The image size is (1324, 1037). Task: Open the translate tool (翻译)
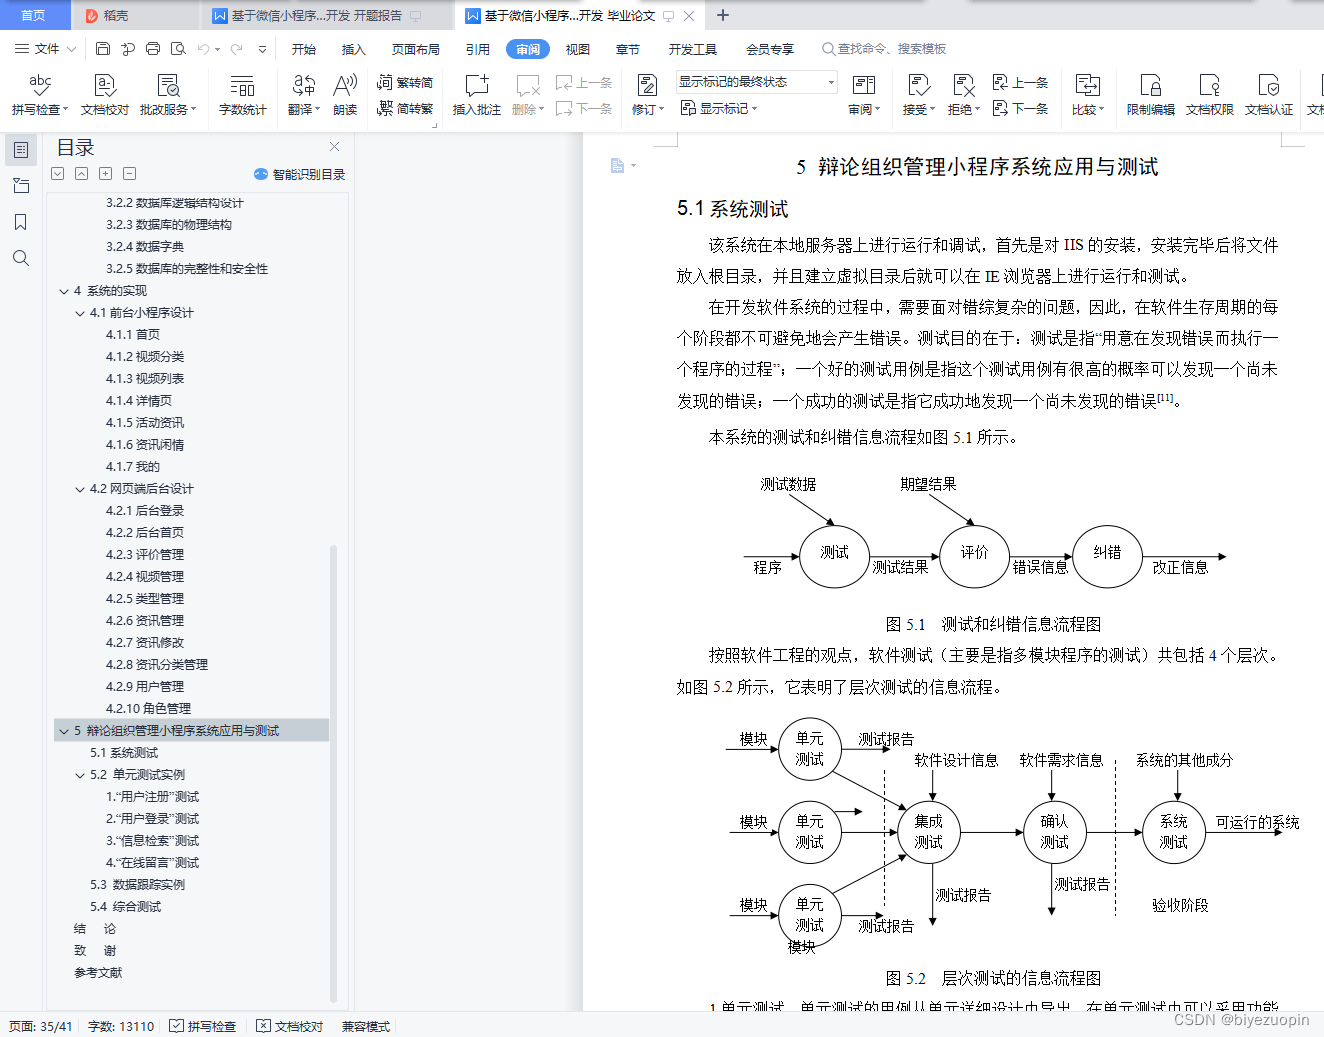[304, 94]
